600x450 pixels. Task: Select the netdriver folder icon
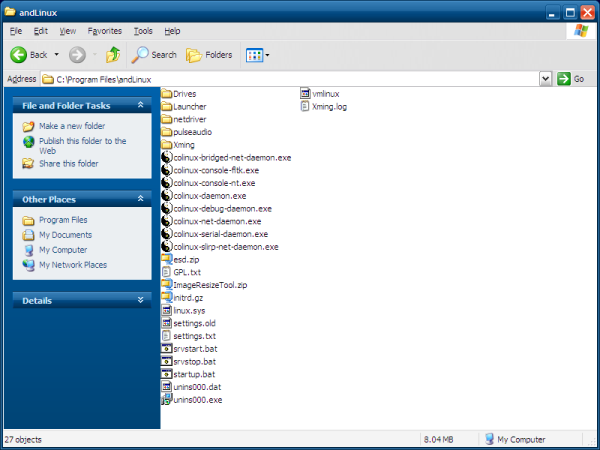tap(166, 119)
